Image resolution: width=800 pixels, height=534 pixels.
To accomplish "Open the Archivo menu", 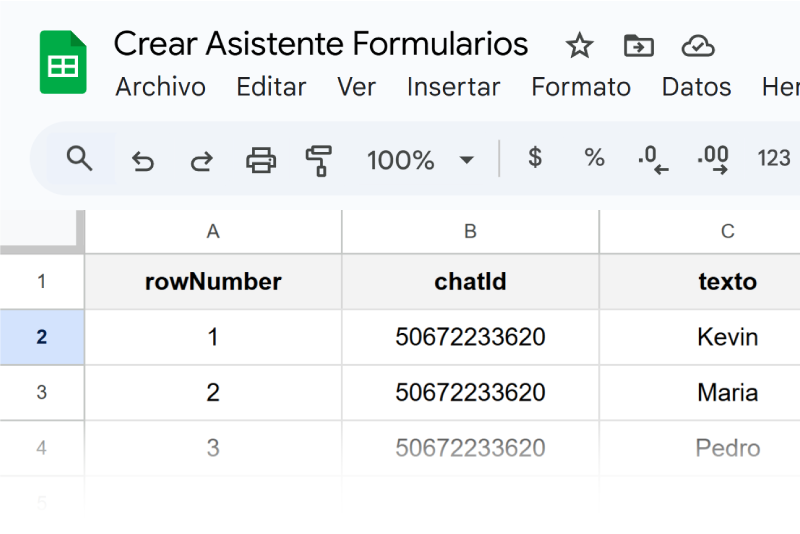I will pos(160,87).
